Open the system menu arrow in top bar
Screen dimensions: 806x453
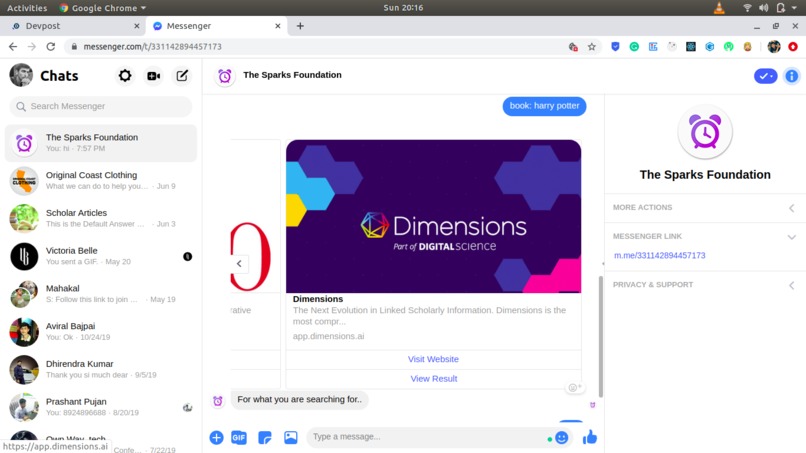click(x=794, y=8)
